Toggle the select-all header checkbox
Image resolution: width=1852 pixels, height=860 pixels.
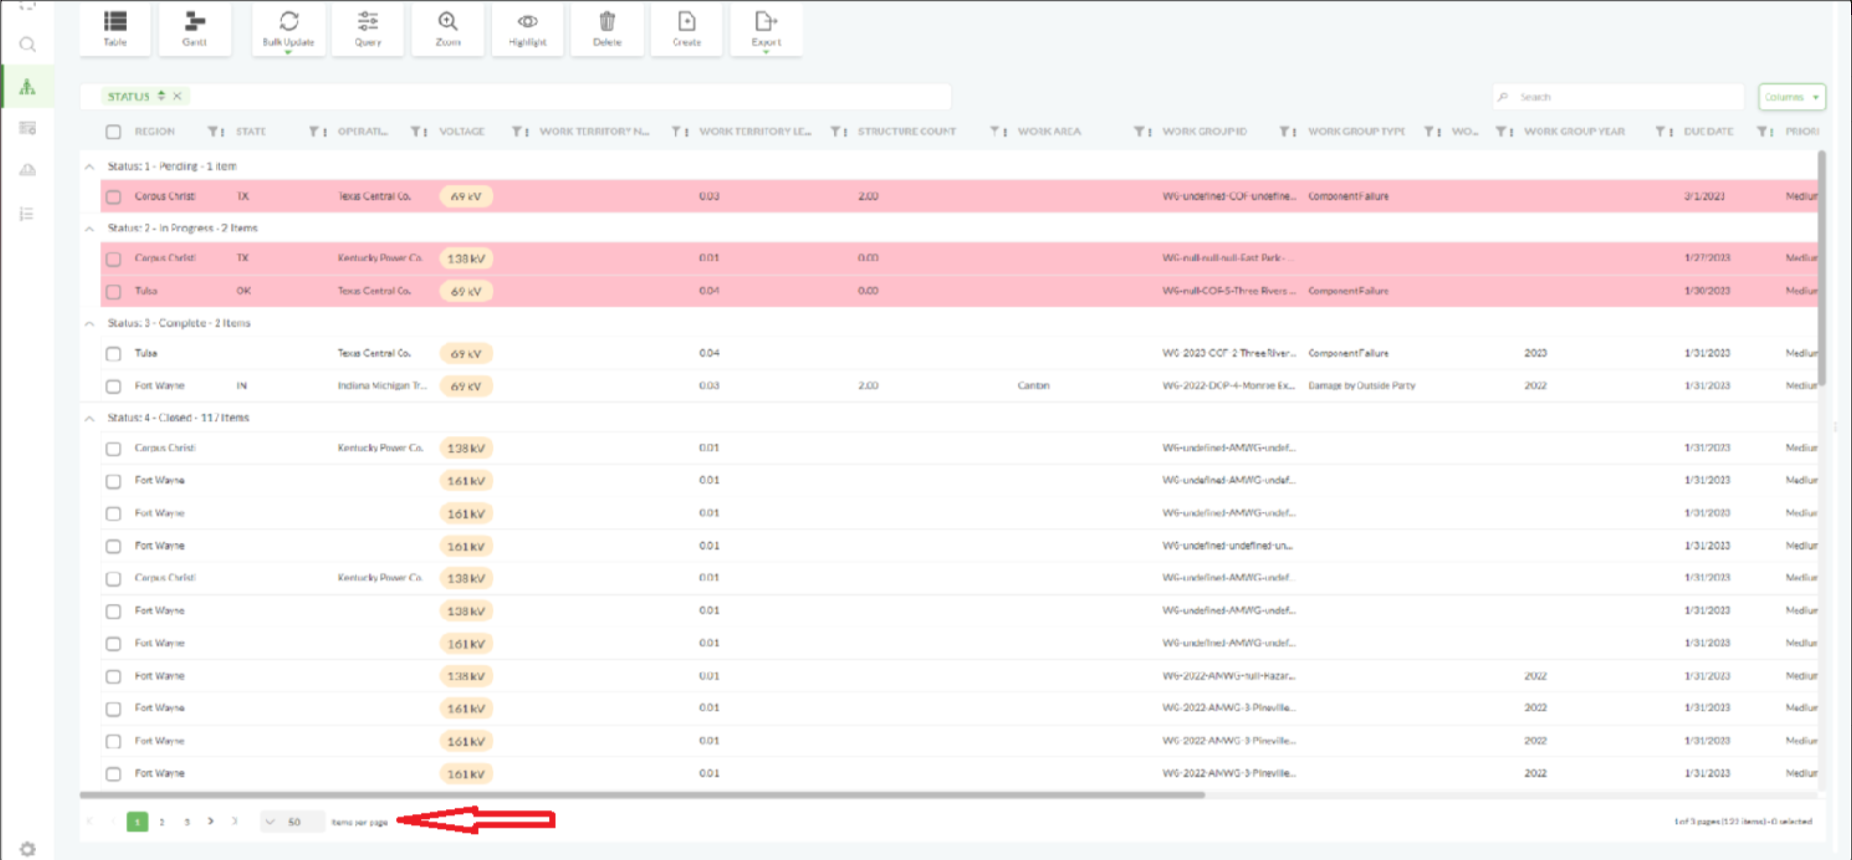pyautogui.click(x=113, y=132)
